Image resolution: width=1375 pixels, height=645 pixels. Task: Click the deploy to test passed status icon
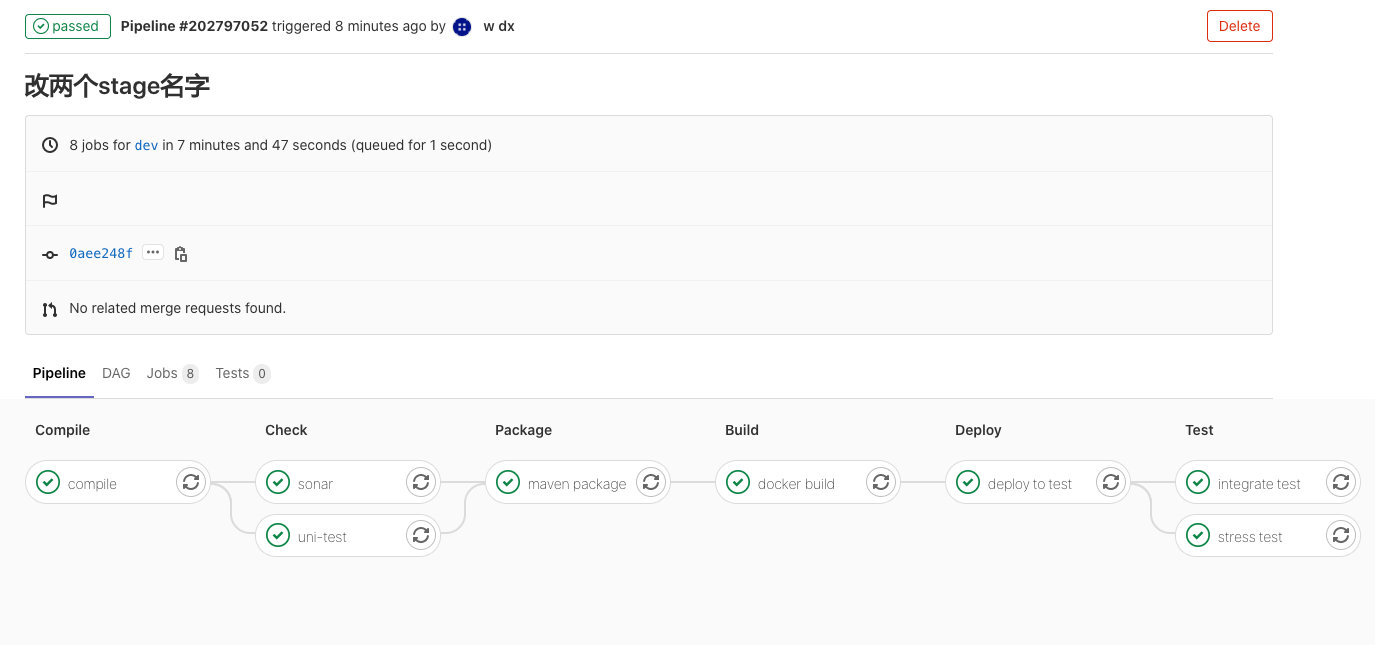click(968, 482)
